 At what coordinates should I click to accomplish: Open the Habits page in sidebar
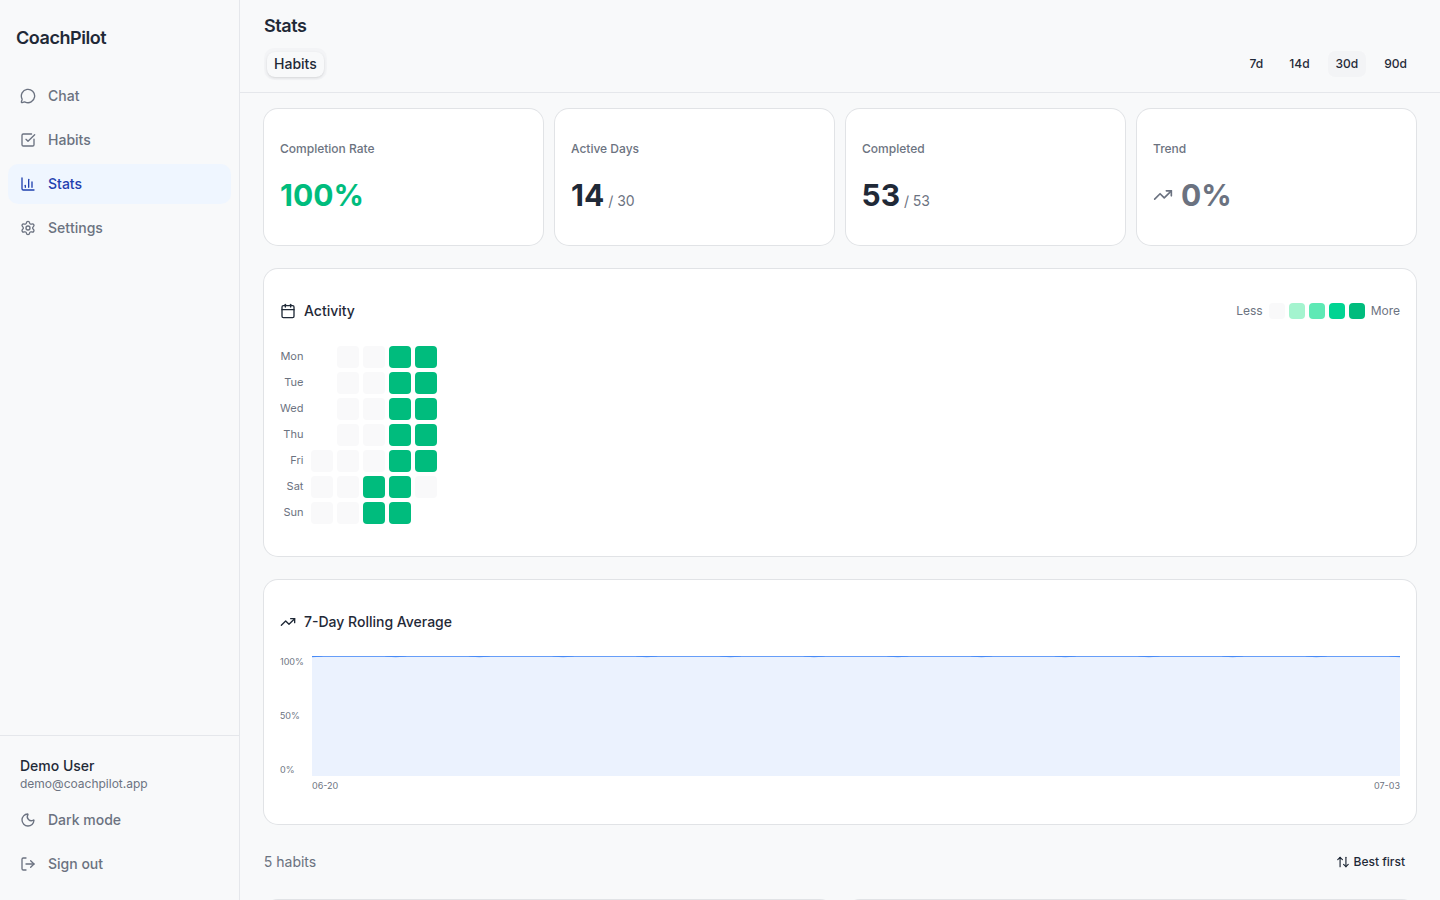point(119,140)
